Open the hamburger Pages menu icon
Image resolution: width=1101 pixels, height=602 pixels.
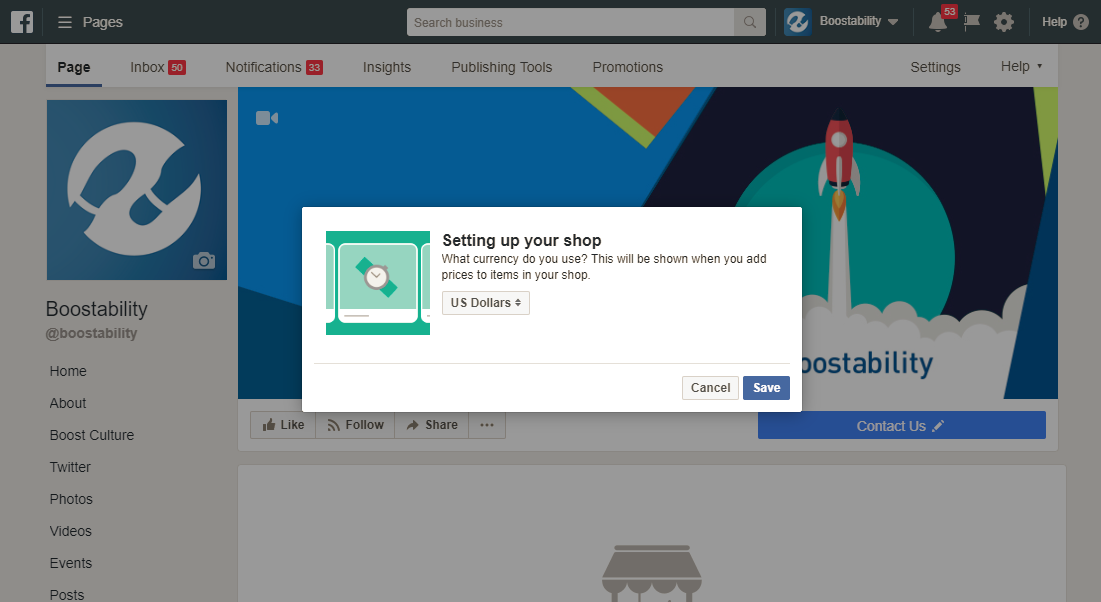(65, 22)
